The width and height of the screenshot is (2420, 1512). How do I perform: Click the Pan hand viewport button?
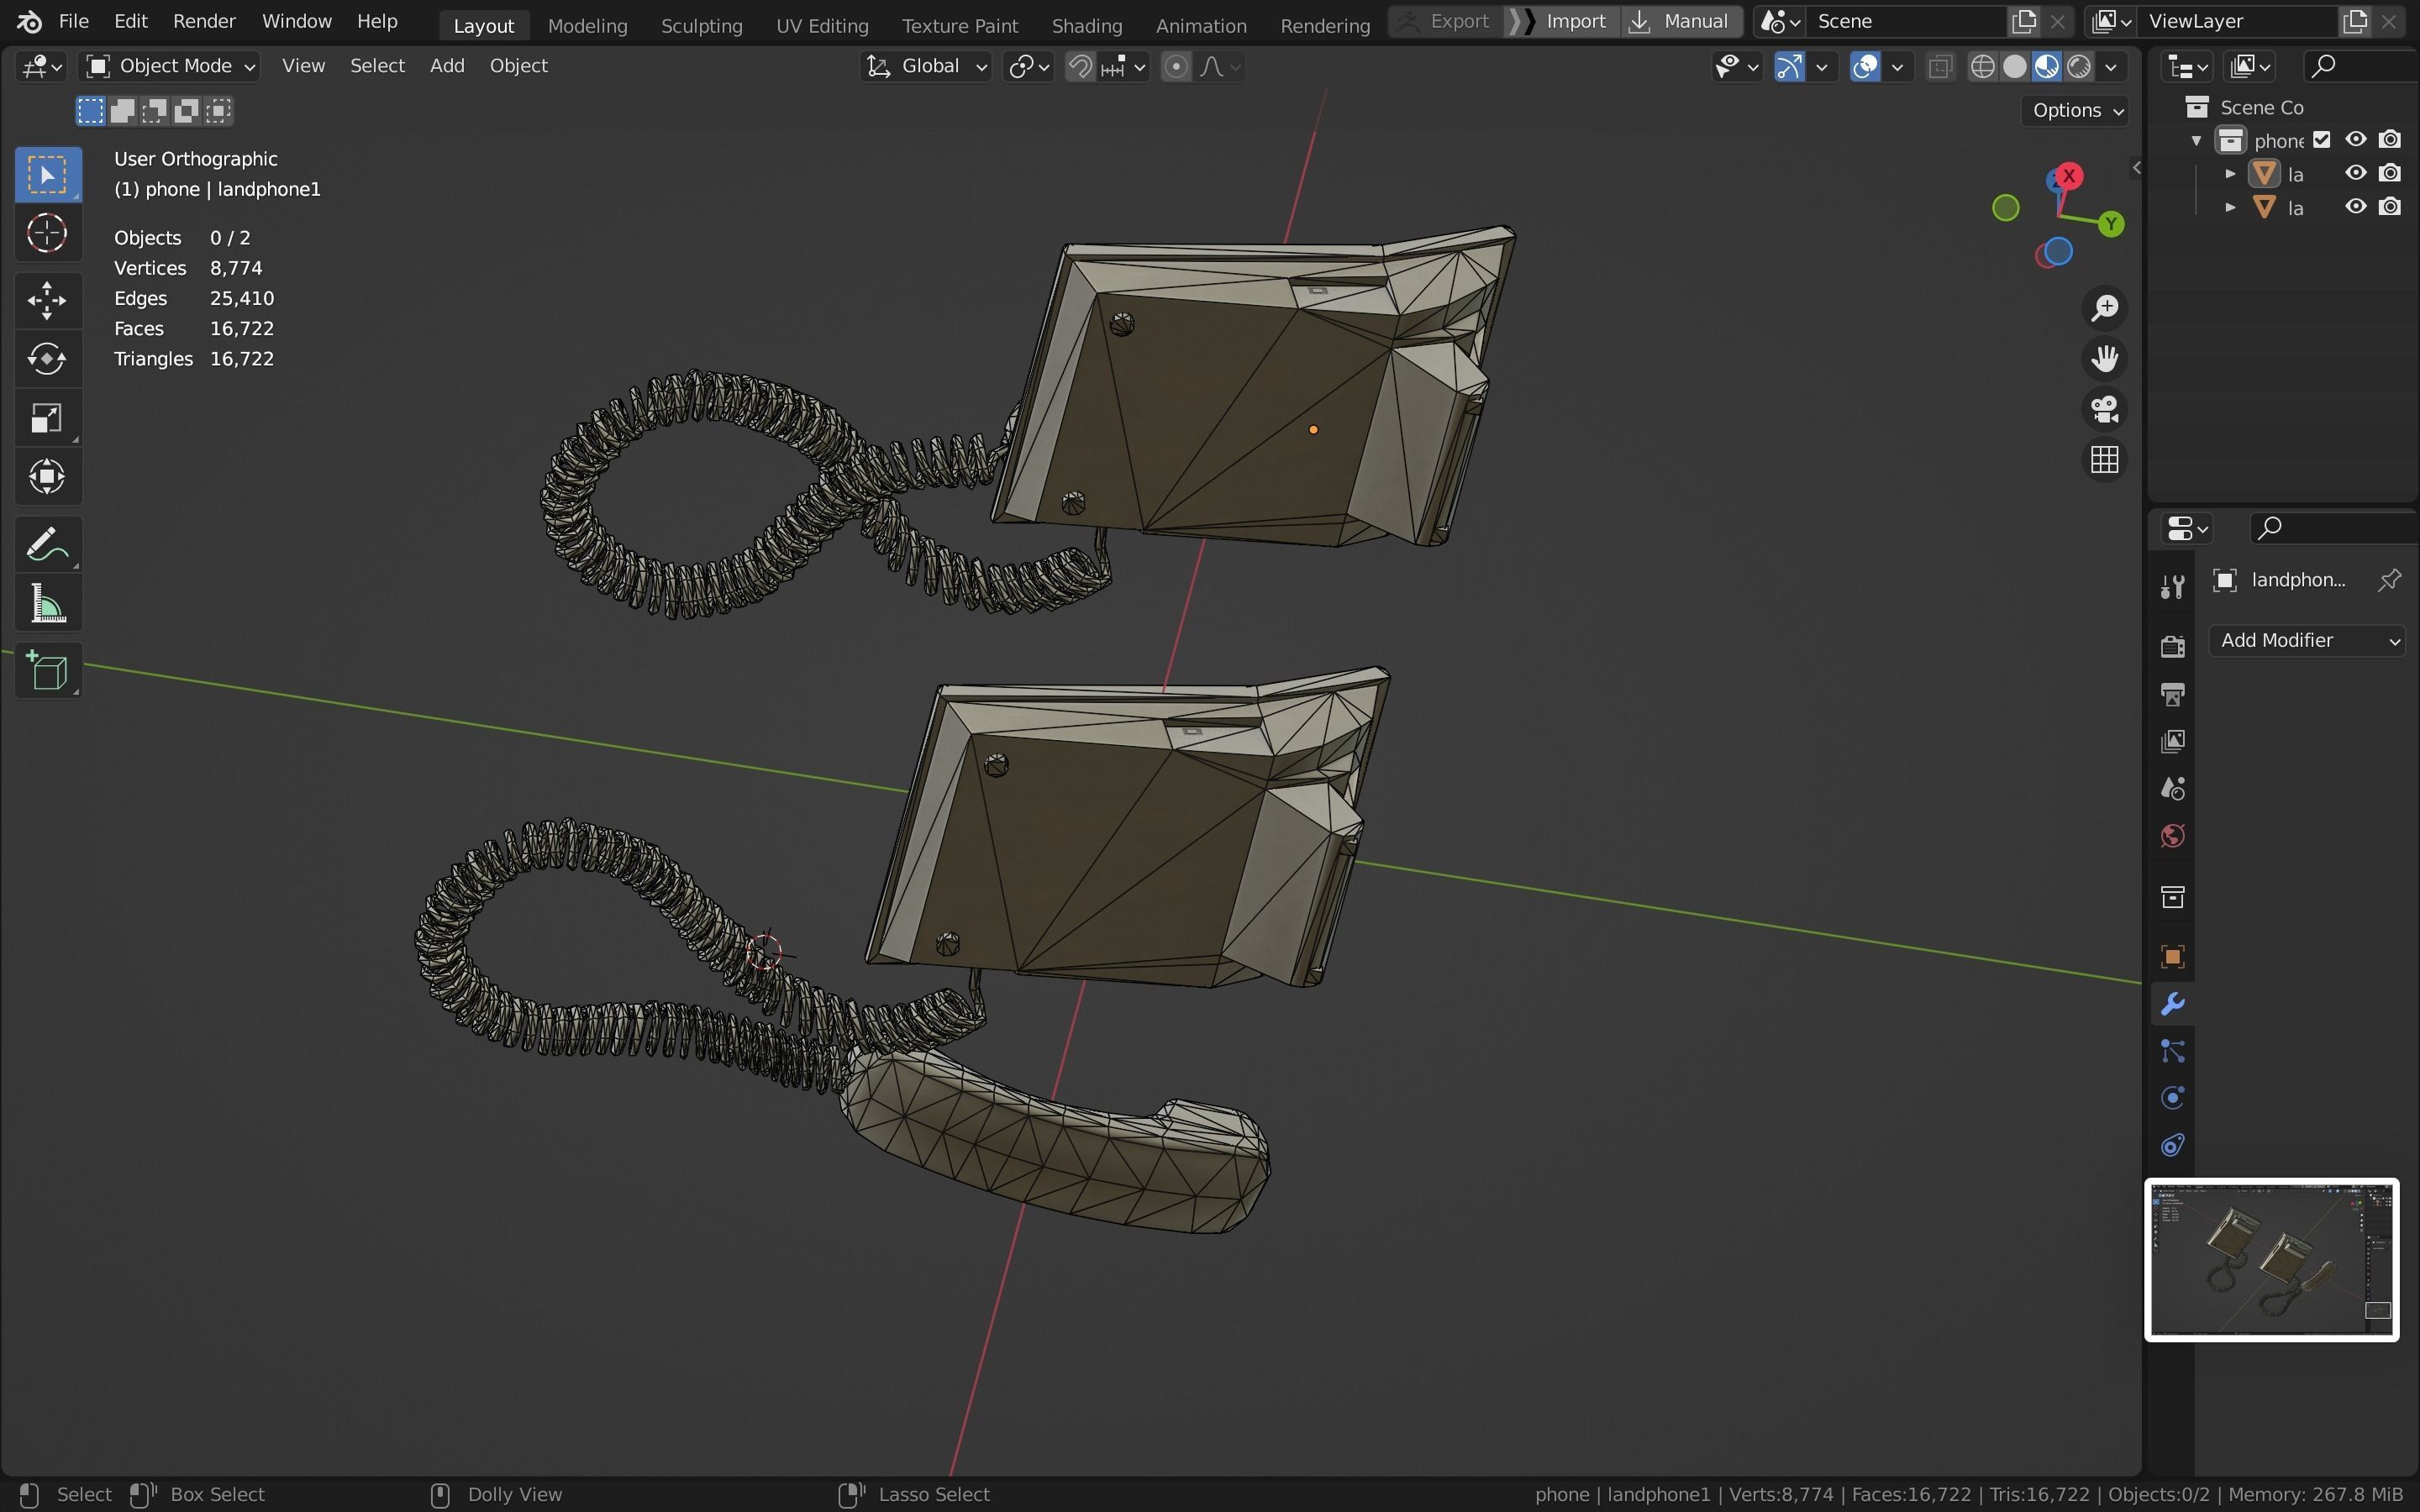point(2104,359)
